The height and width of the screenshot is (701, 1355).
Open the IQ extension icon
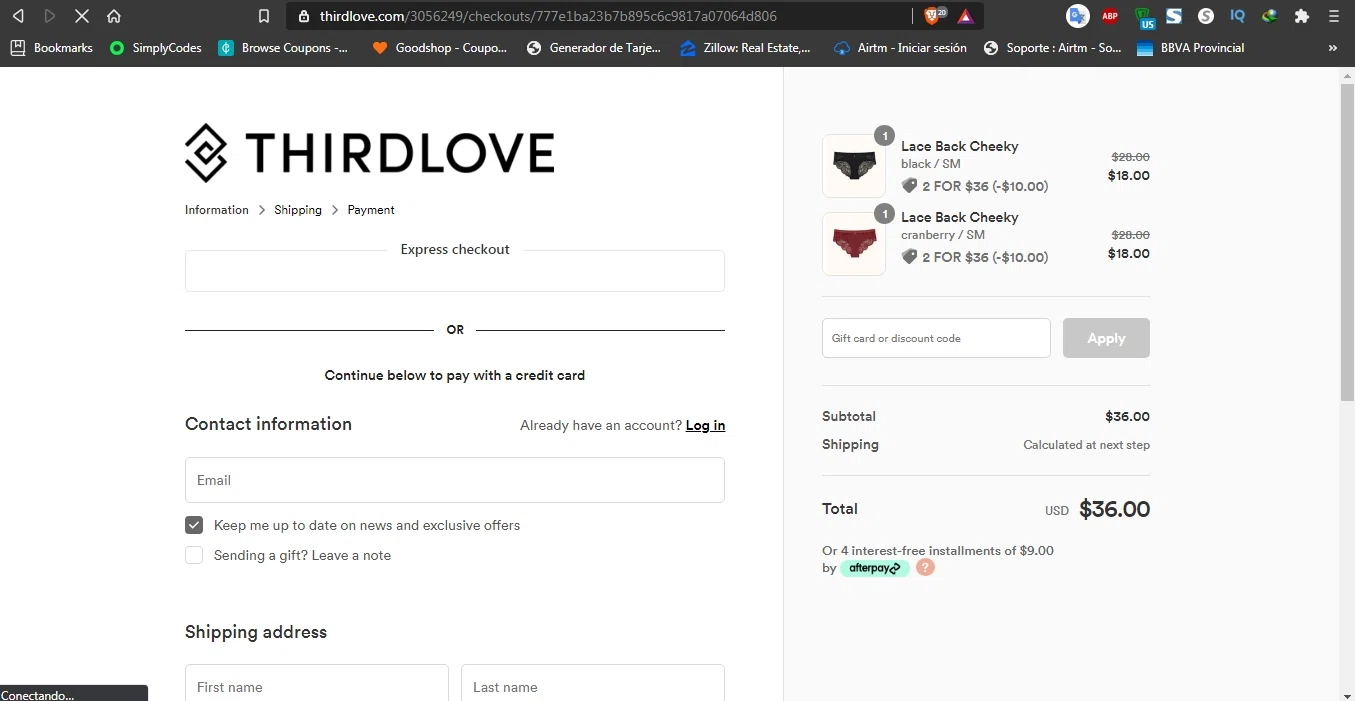tap(1238, 16)
